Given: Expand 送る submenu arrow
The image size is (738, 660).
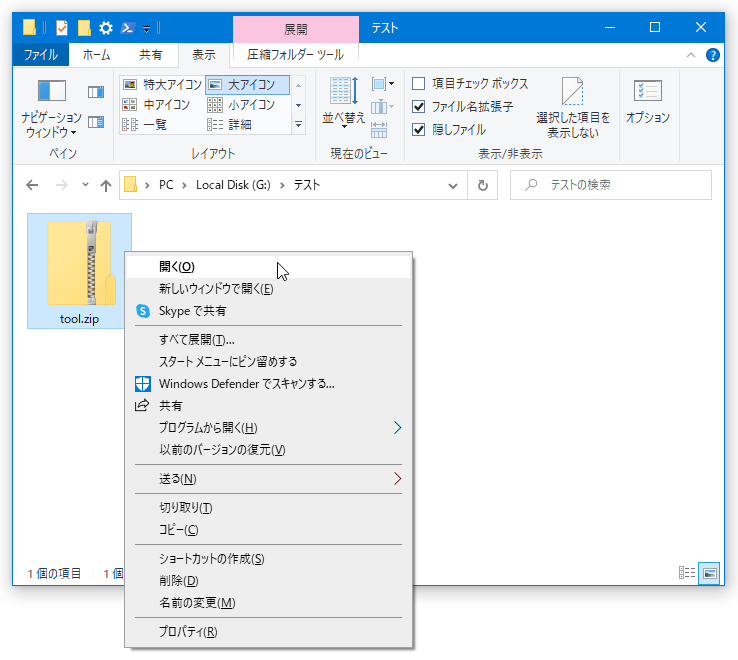Looking at the screenshot, I should pos(398,479).
